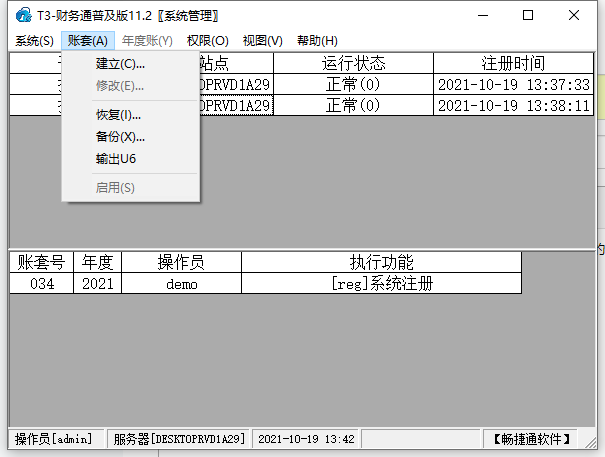Screen dimensions: 605x457
Task: Click the 操作员[admin] status bar entry
Action: (56, 439)
